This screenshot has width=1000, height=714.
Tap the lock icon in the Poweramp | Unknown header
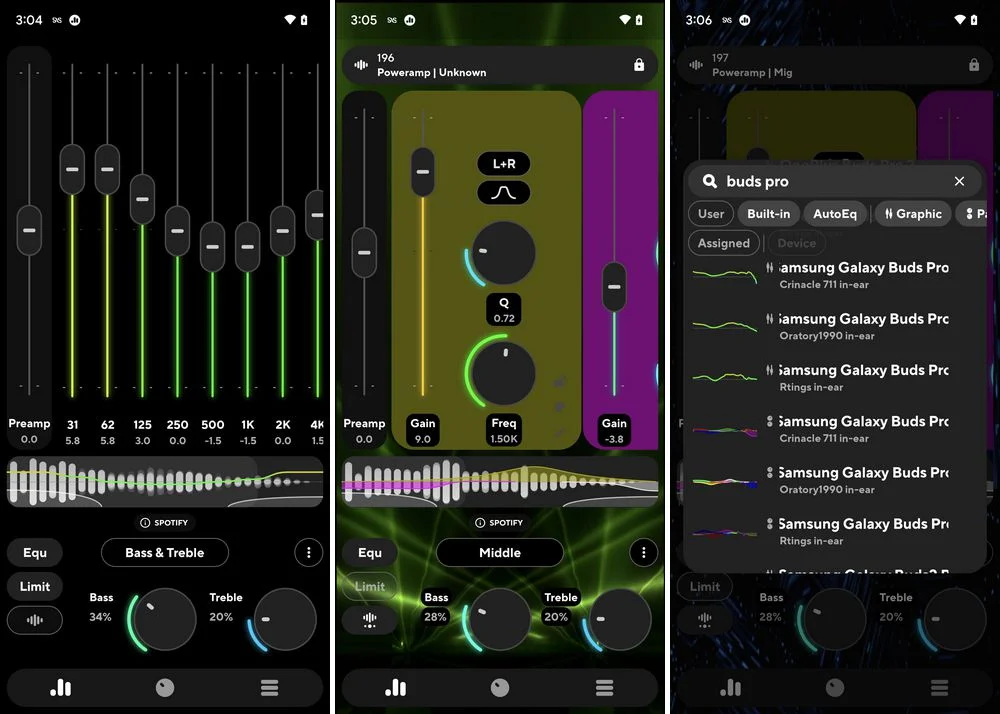click(638, 65)
